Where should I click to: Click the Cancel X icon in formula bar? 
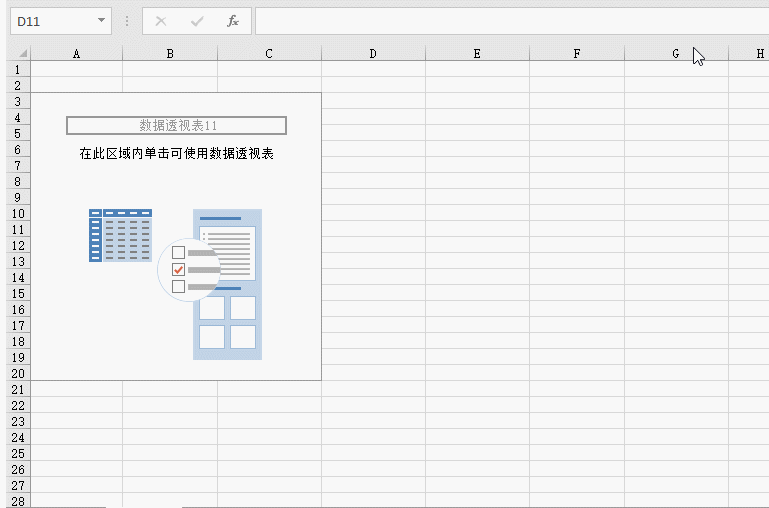pos(161,21)
